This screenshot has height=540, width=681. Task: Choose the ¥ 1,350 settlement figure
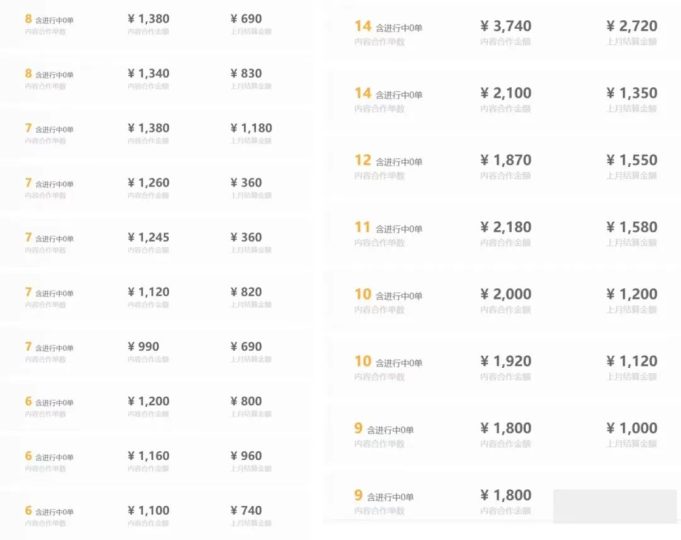pos(631,93)
